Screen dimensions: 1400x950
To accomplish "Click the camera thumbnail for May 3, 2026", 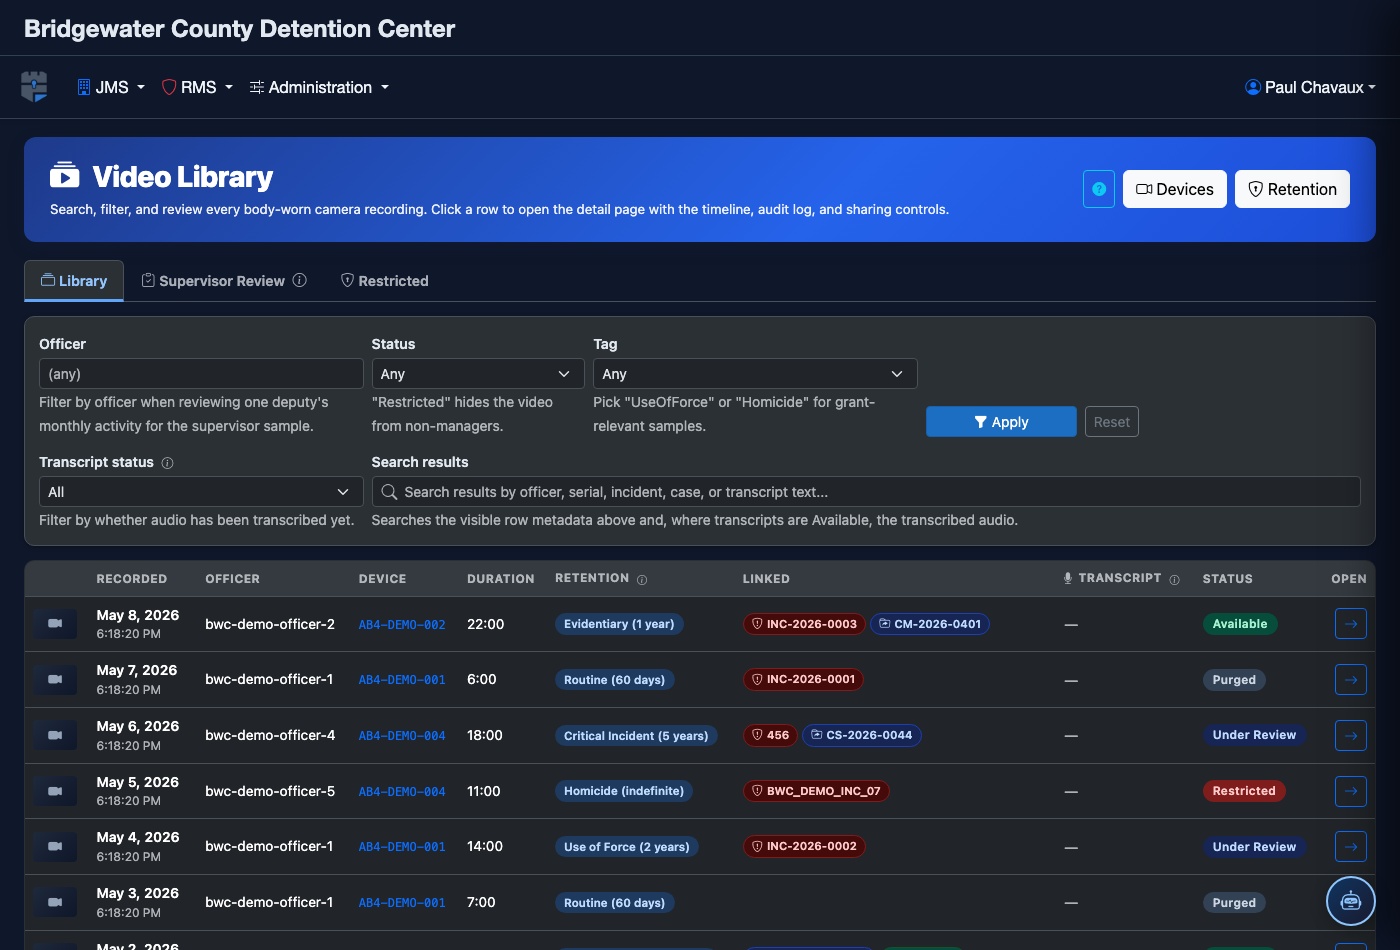I will 55,902.
